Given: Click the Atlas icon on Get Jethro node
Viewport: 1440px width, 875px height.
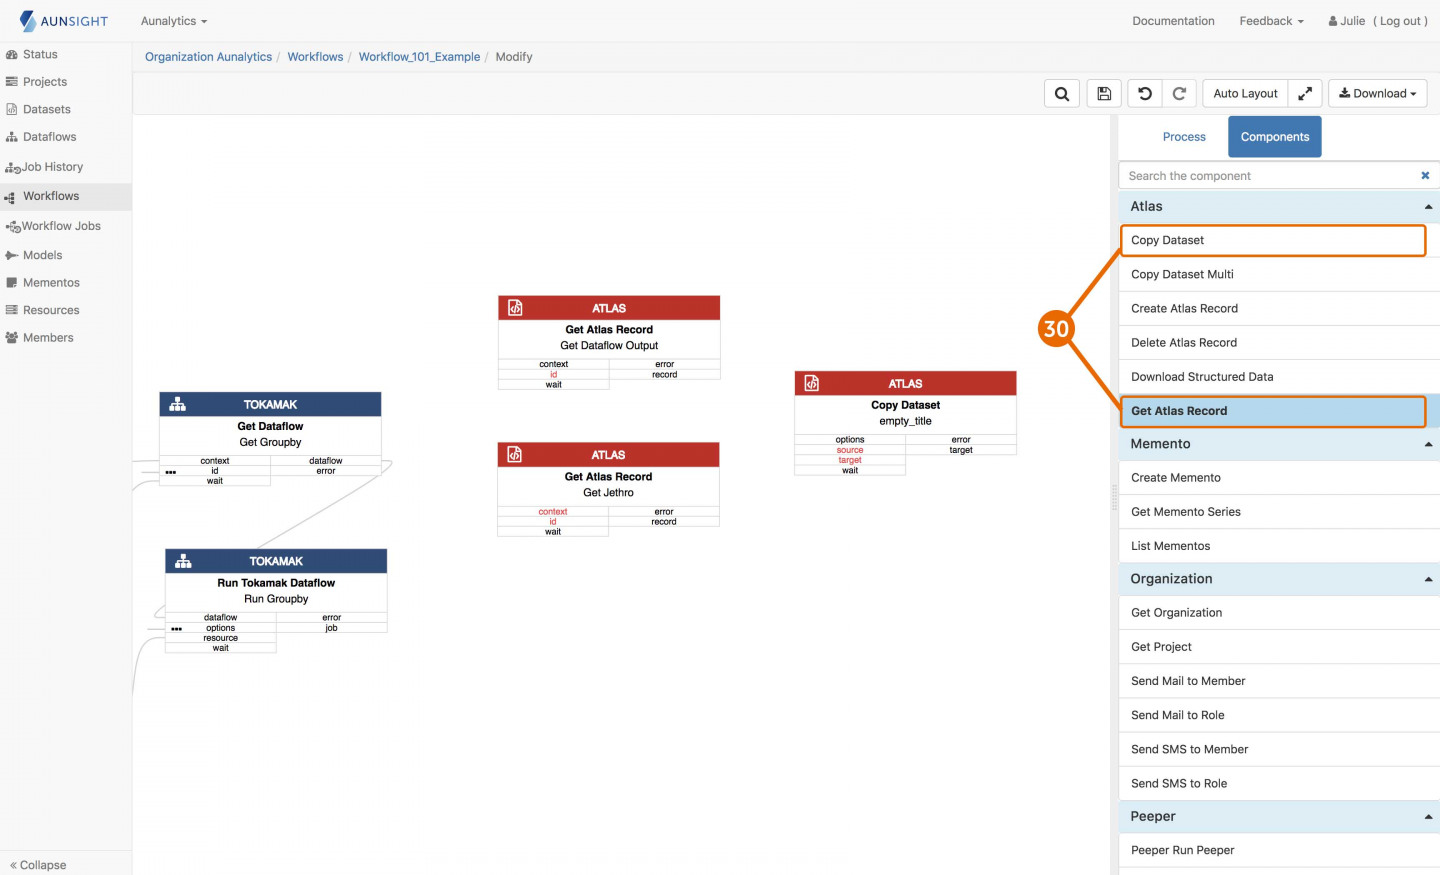Looking at the screenshot, I should point(515,455).
